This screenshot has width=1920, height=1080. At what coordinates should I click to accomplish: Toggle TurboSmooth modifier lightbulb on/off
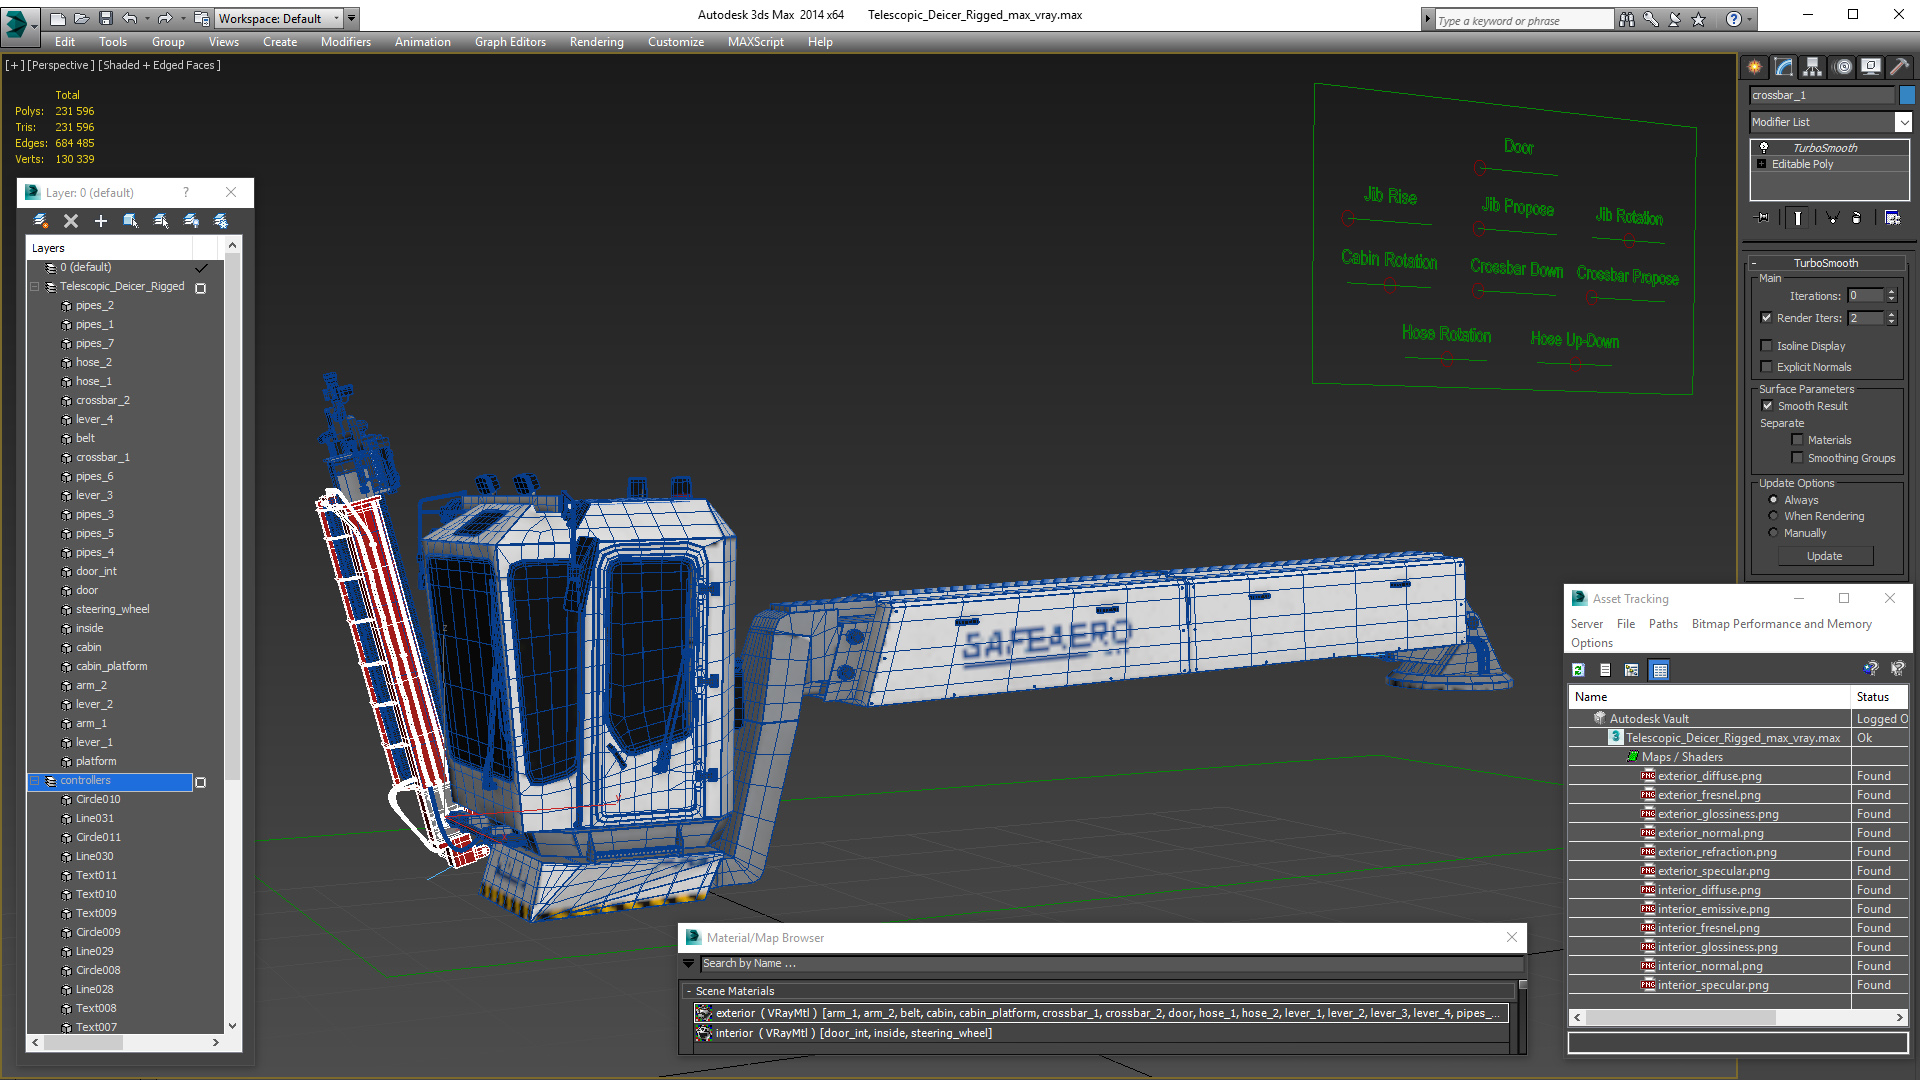pyautogui.click(x=1764, y=147)
